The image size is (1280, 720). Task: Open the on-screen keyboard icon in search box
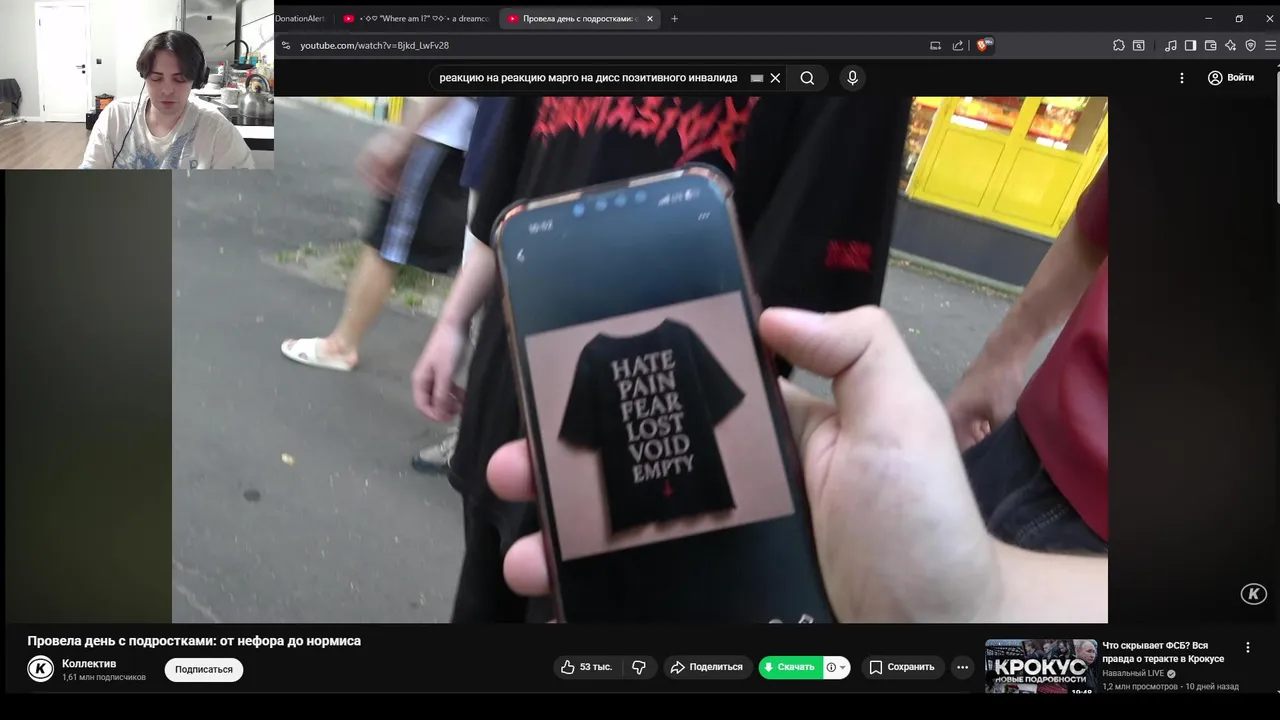(x=757, y=78)
